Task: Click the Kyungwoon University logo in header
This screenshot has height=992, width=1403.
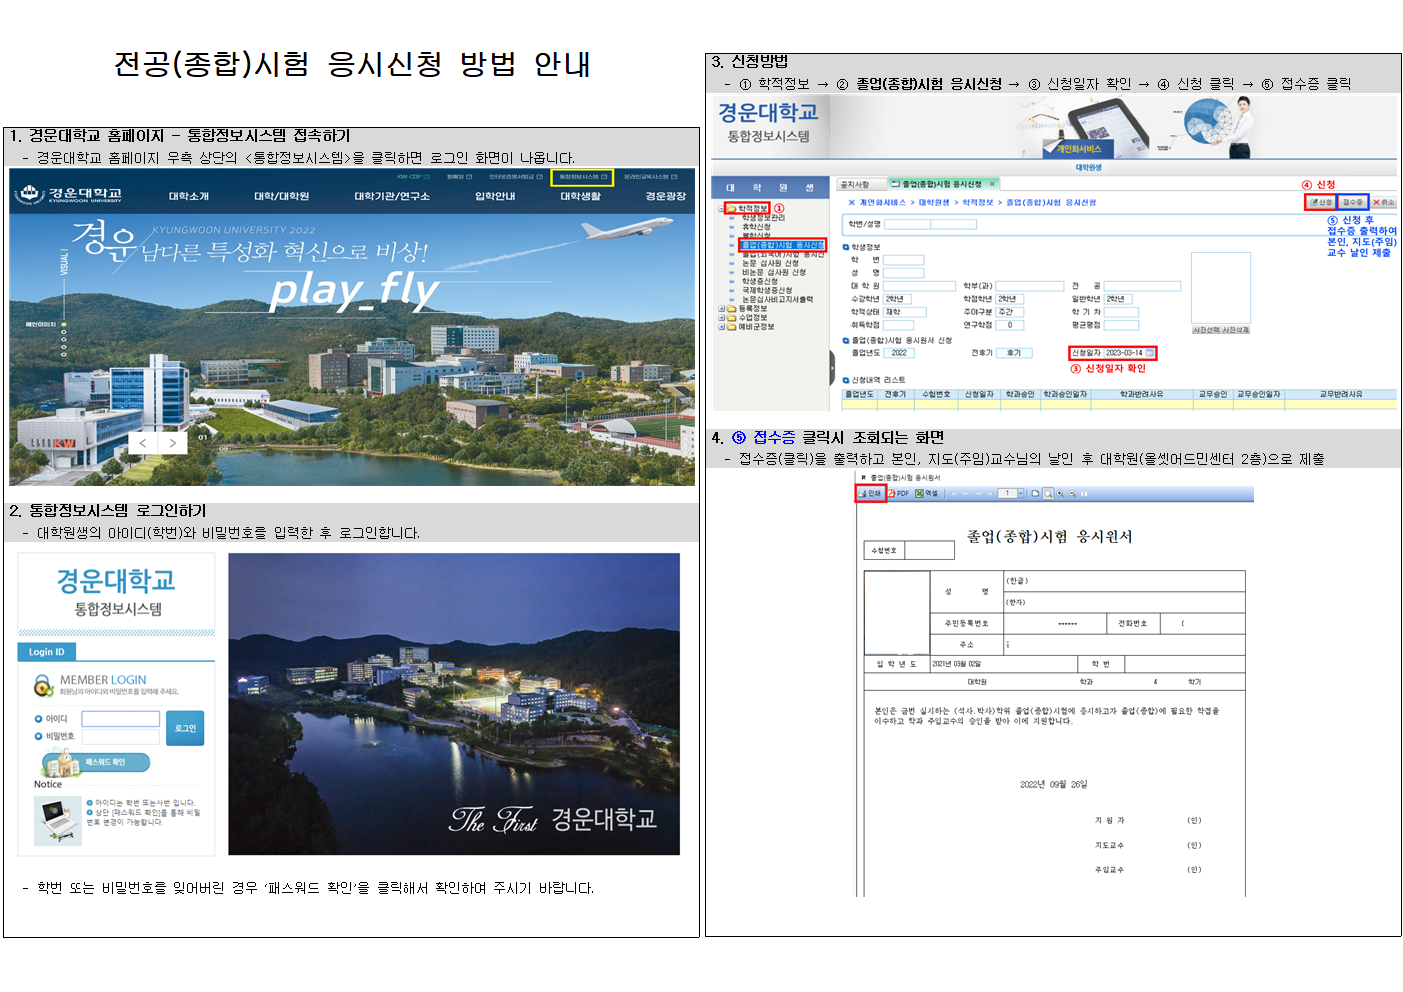Action: click(x=70, y=194)
